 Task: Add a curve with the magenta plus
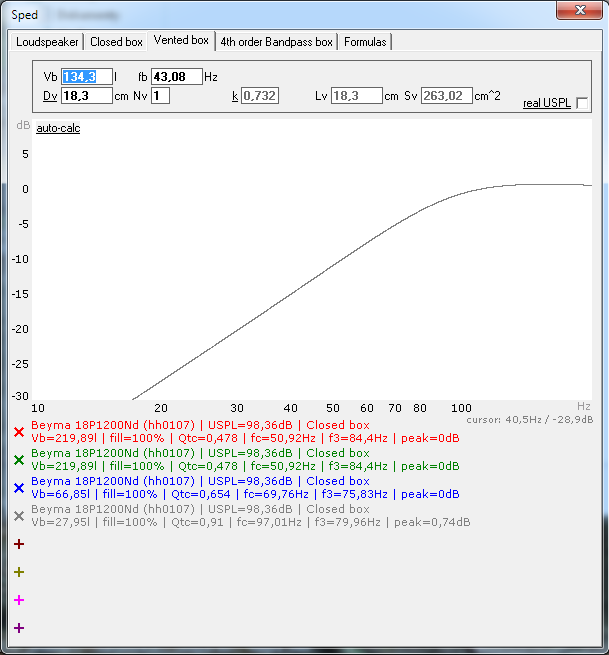[19, 600]
